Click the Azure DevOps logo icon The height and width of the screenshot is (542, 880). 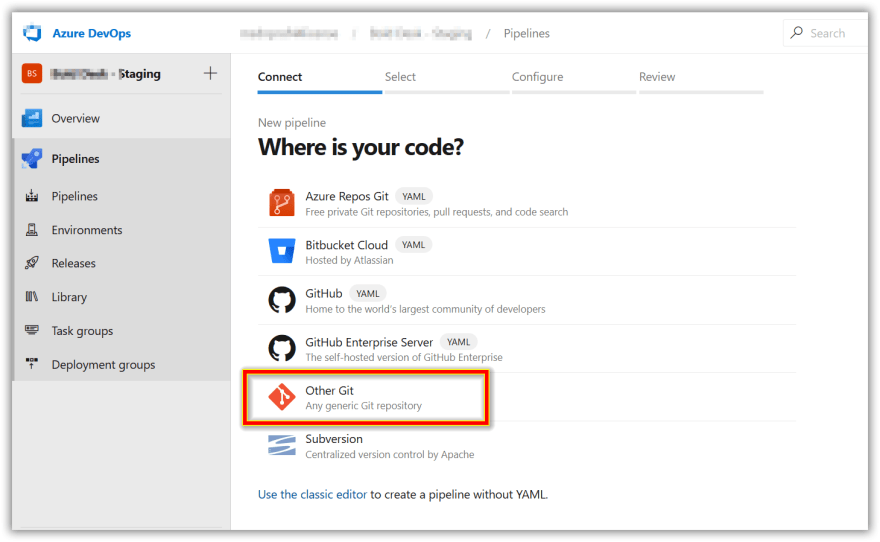coord(32,33)
